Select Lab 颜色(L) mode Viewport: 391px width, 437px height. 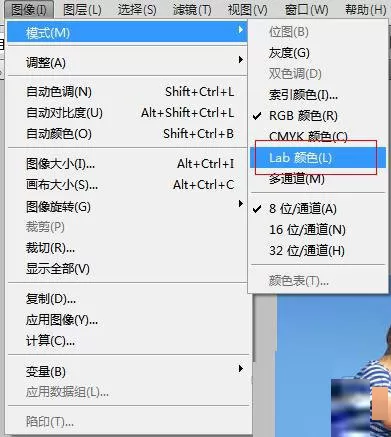point(318,157)
